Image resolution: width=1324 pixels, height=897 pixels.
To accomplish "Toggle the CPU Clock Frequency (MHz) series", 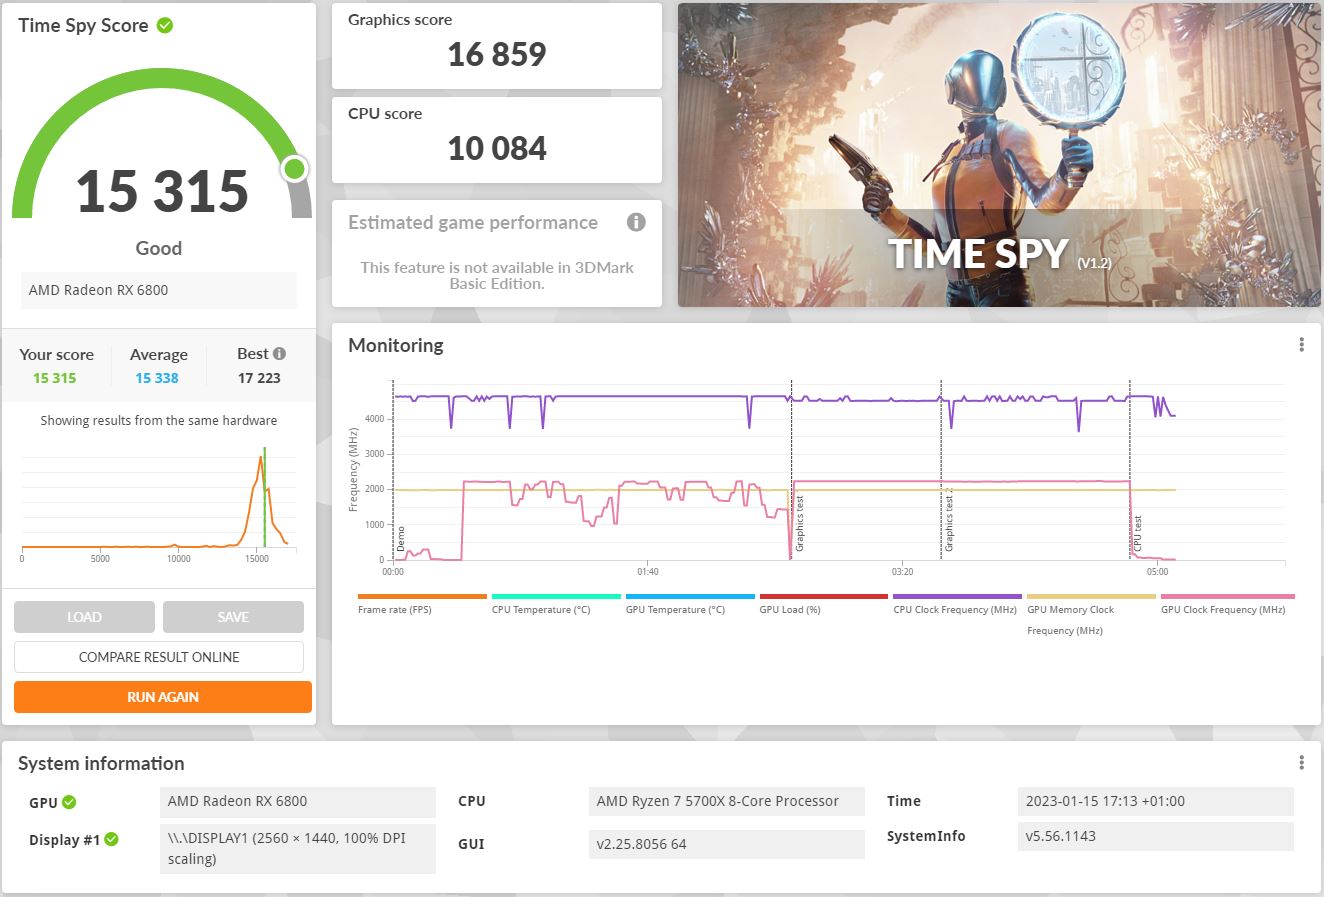I will tap(954, 609).
